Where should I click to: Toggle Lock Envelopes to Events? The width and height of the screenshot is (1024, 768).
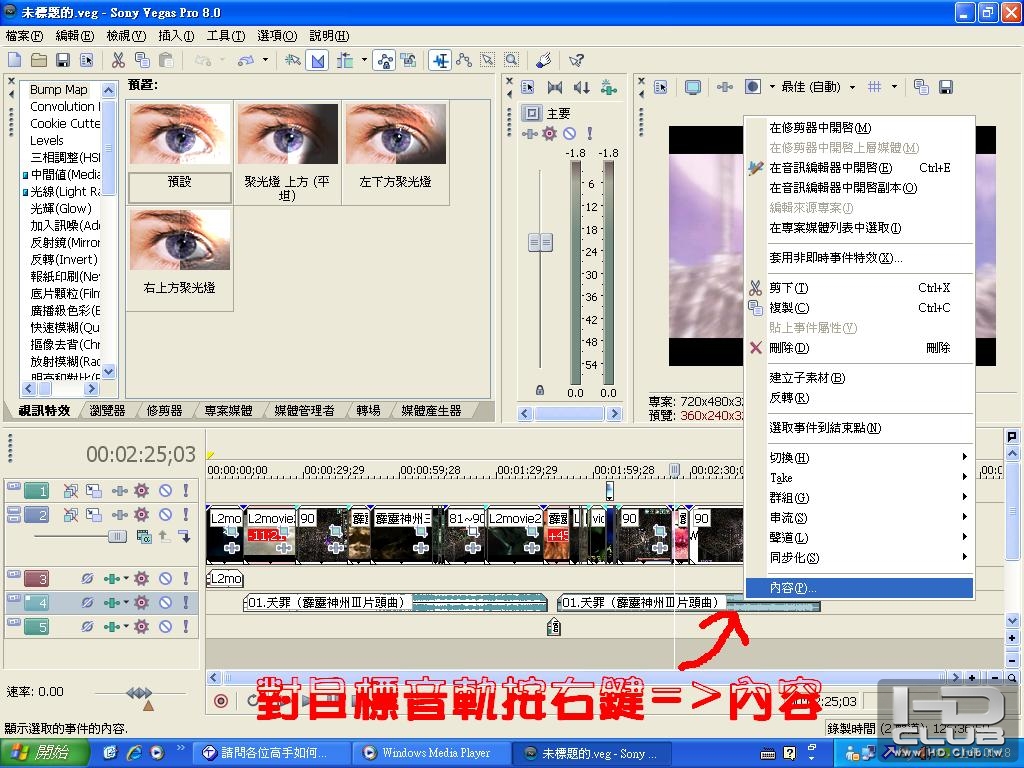point(385,61)
